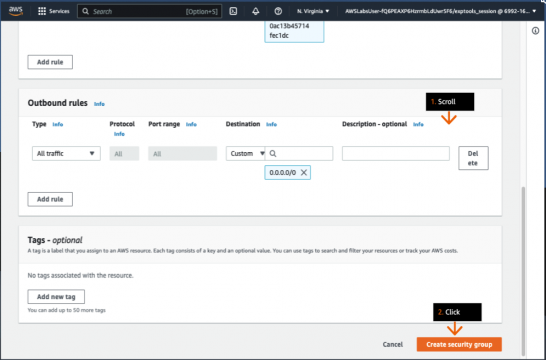Open Info link next to Type
Screen dimensions: 546x360
click(58, 124)
